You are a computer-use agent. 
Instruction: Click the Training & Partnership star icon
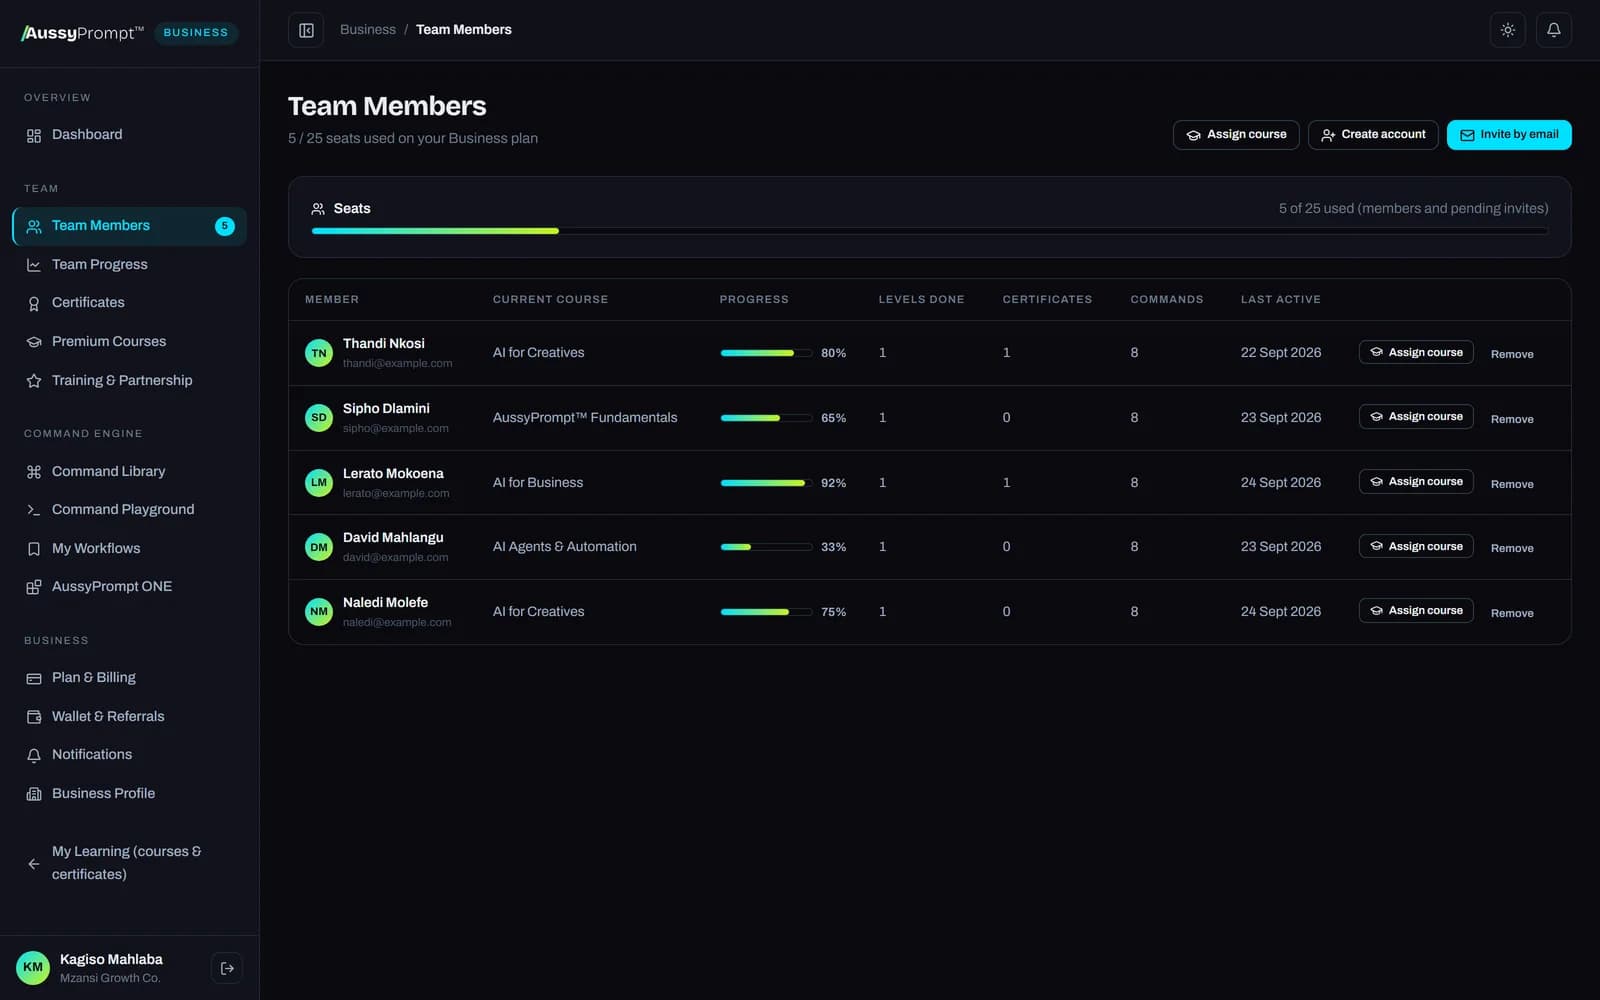[34, 381]
